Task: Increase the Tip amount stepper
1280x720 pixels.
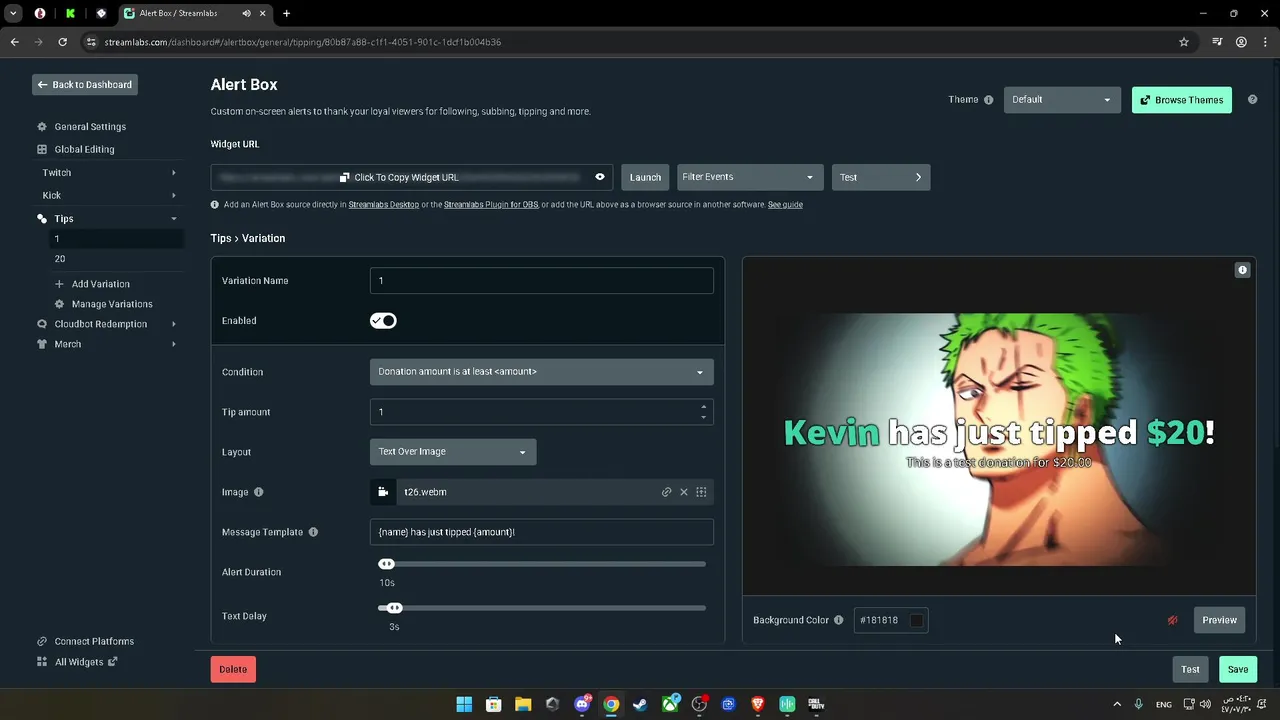Action: click(x=703, y=407)
